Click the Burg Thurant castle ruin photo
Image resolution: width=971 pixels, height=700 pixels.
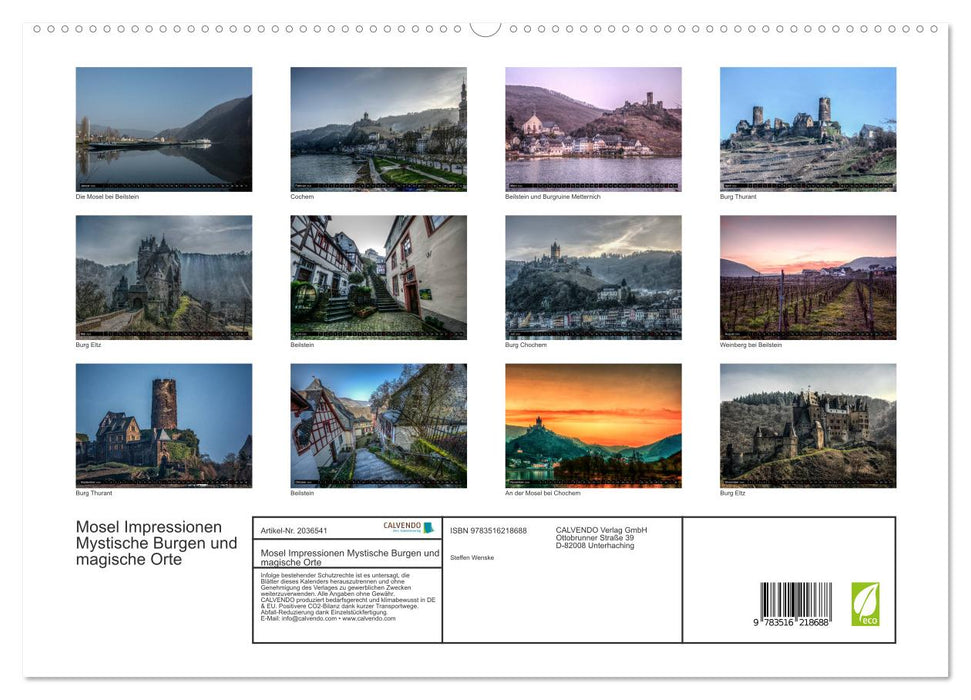(808, 128)
